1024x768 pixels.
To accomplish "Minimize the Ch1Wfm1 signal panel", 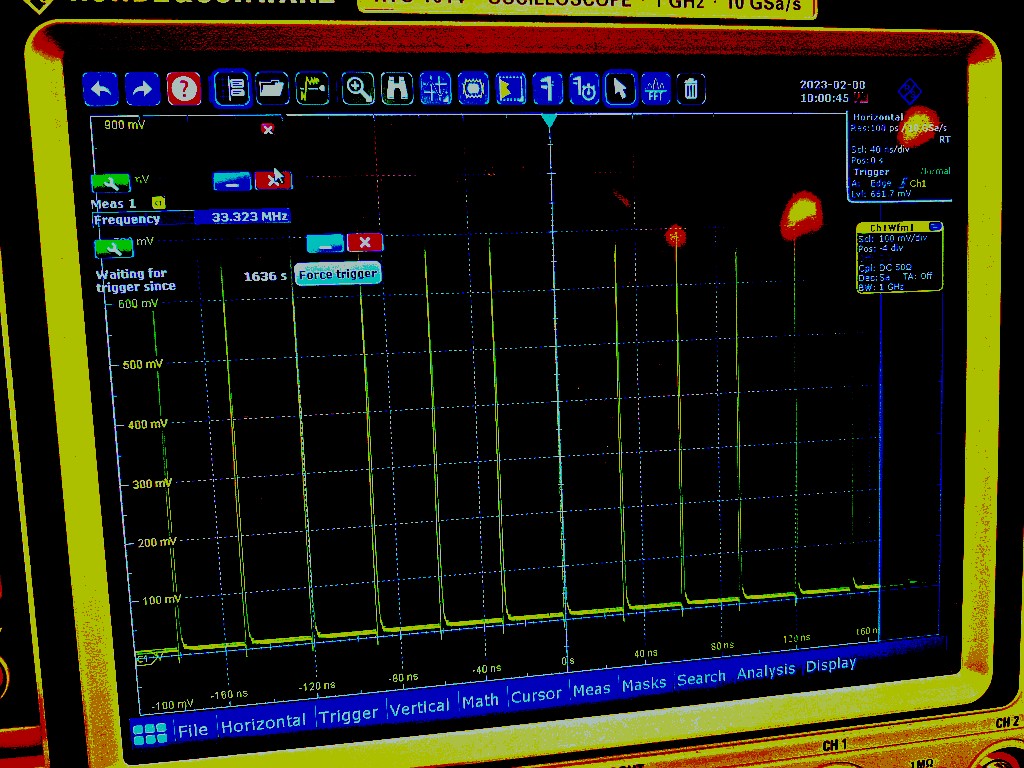I will tap(934, 227).
